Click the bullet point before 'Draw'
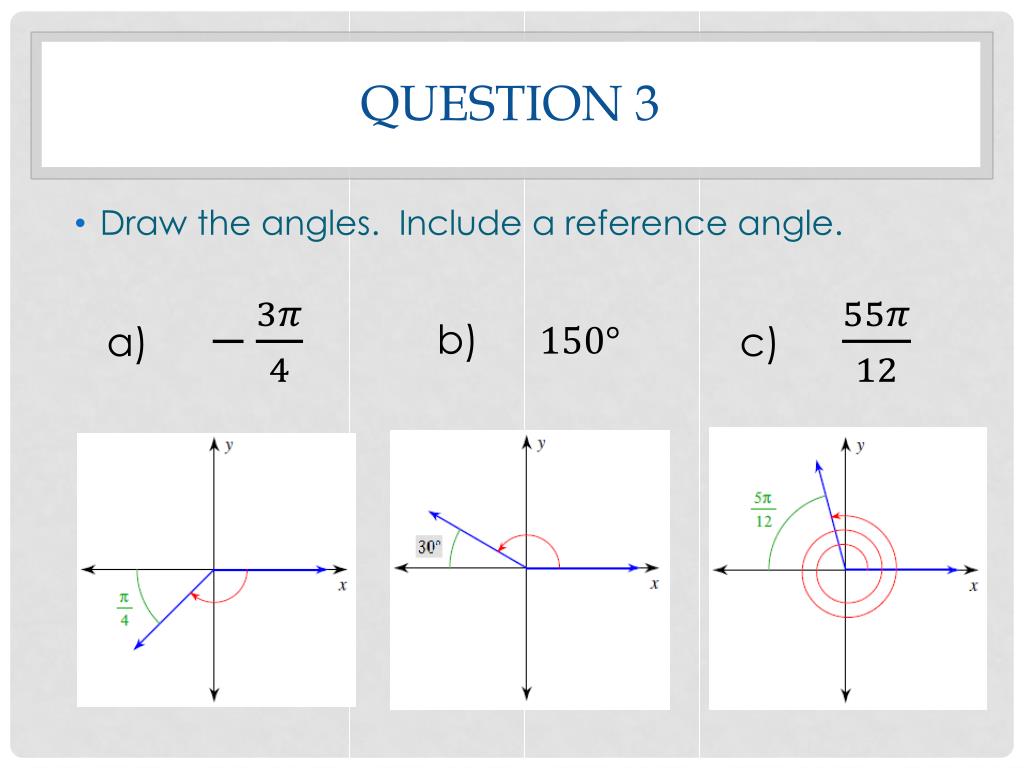This screenshot has height=768, width=1024. [x=80, y=225]
